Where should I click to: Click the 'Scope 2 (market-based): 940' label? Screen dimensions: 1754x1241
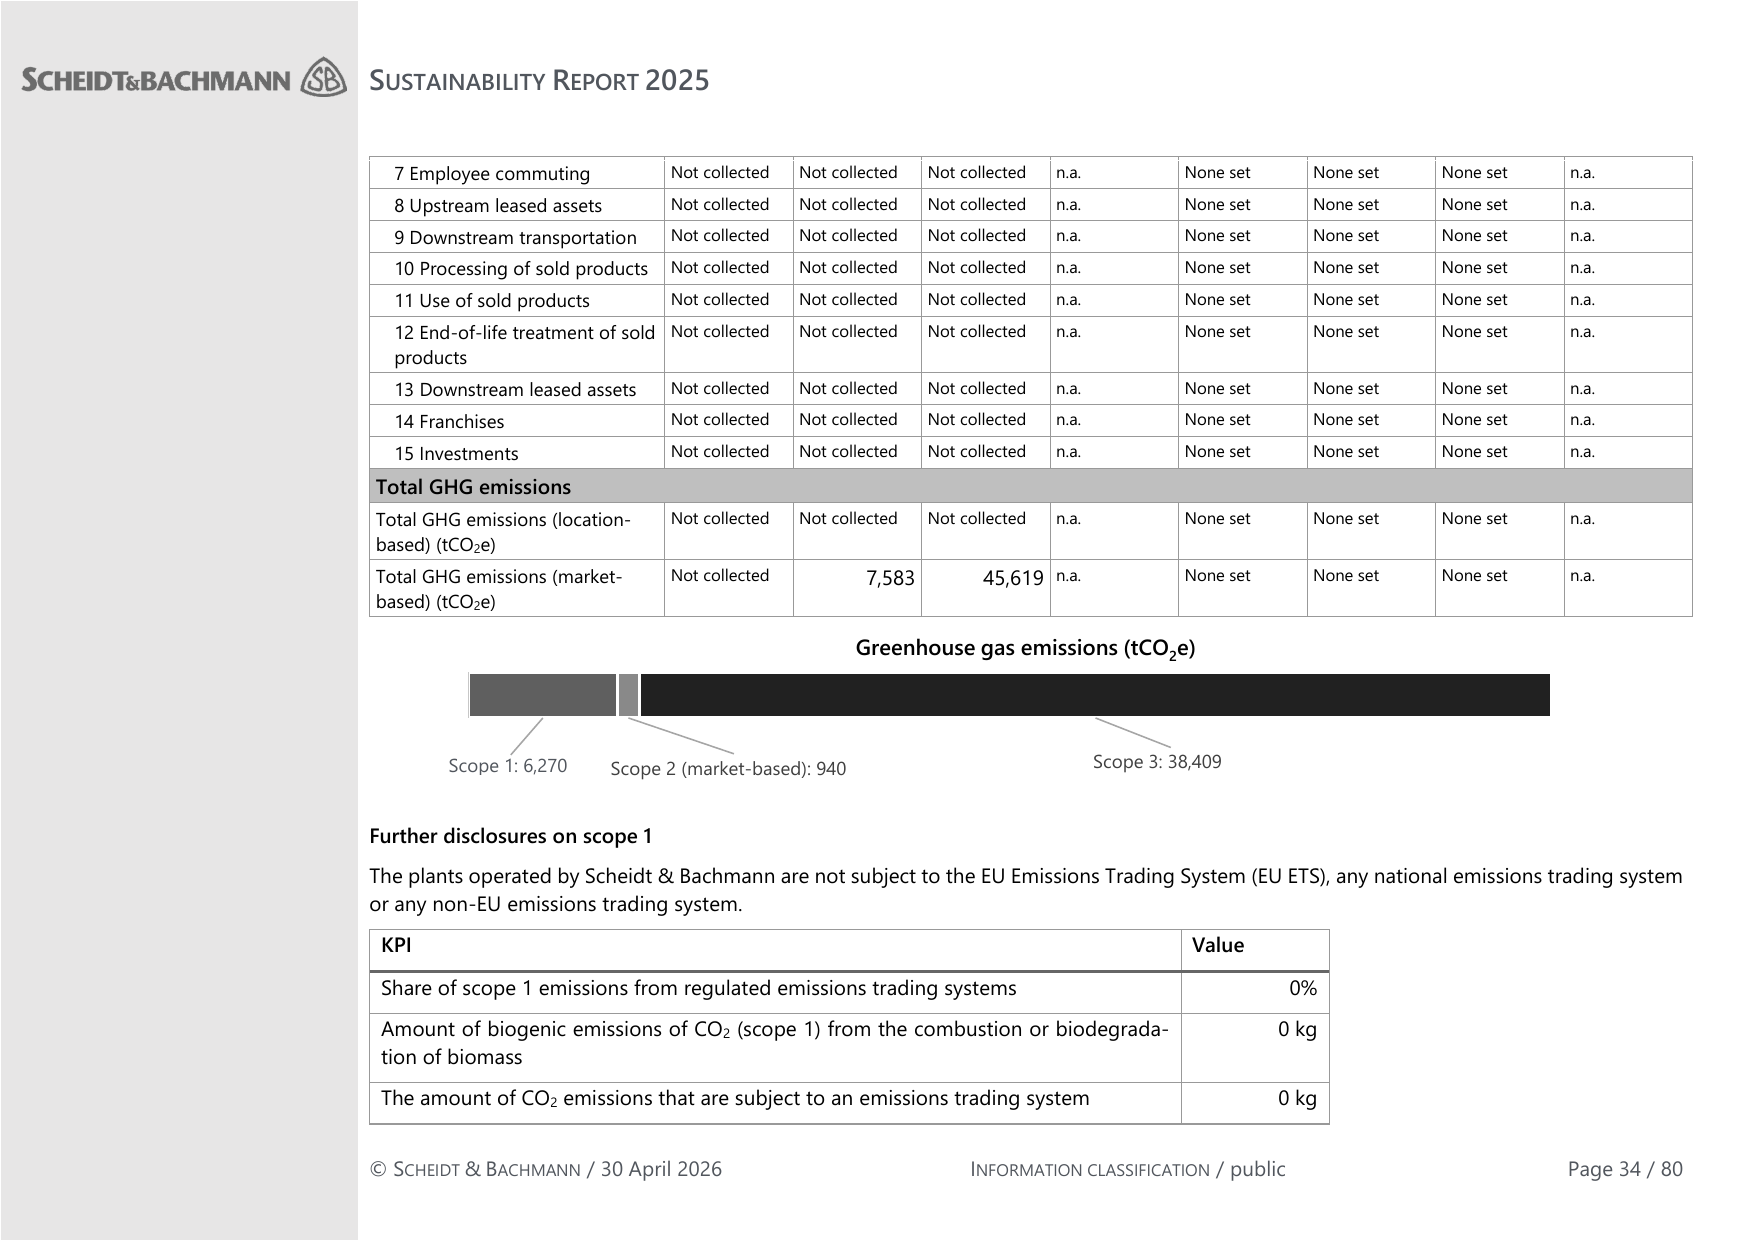coord(728,769)
